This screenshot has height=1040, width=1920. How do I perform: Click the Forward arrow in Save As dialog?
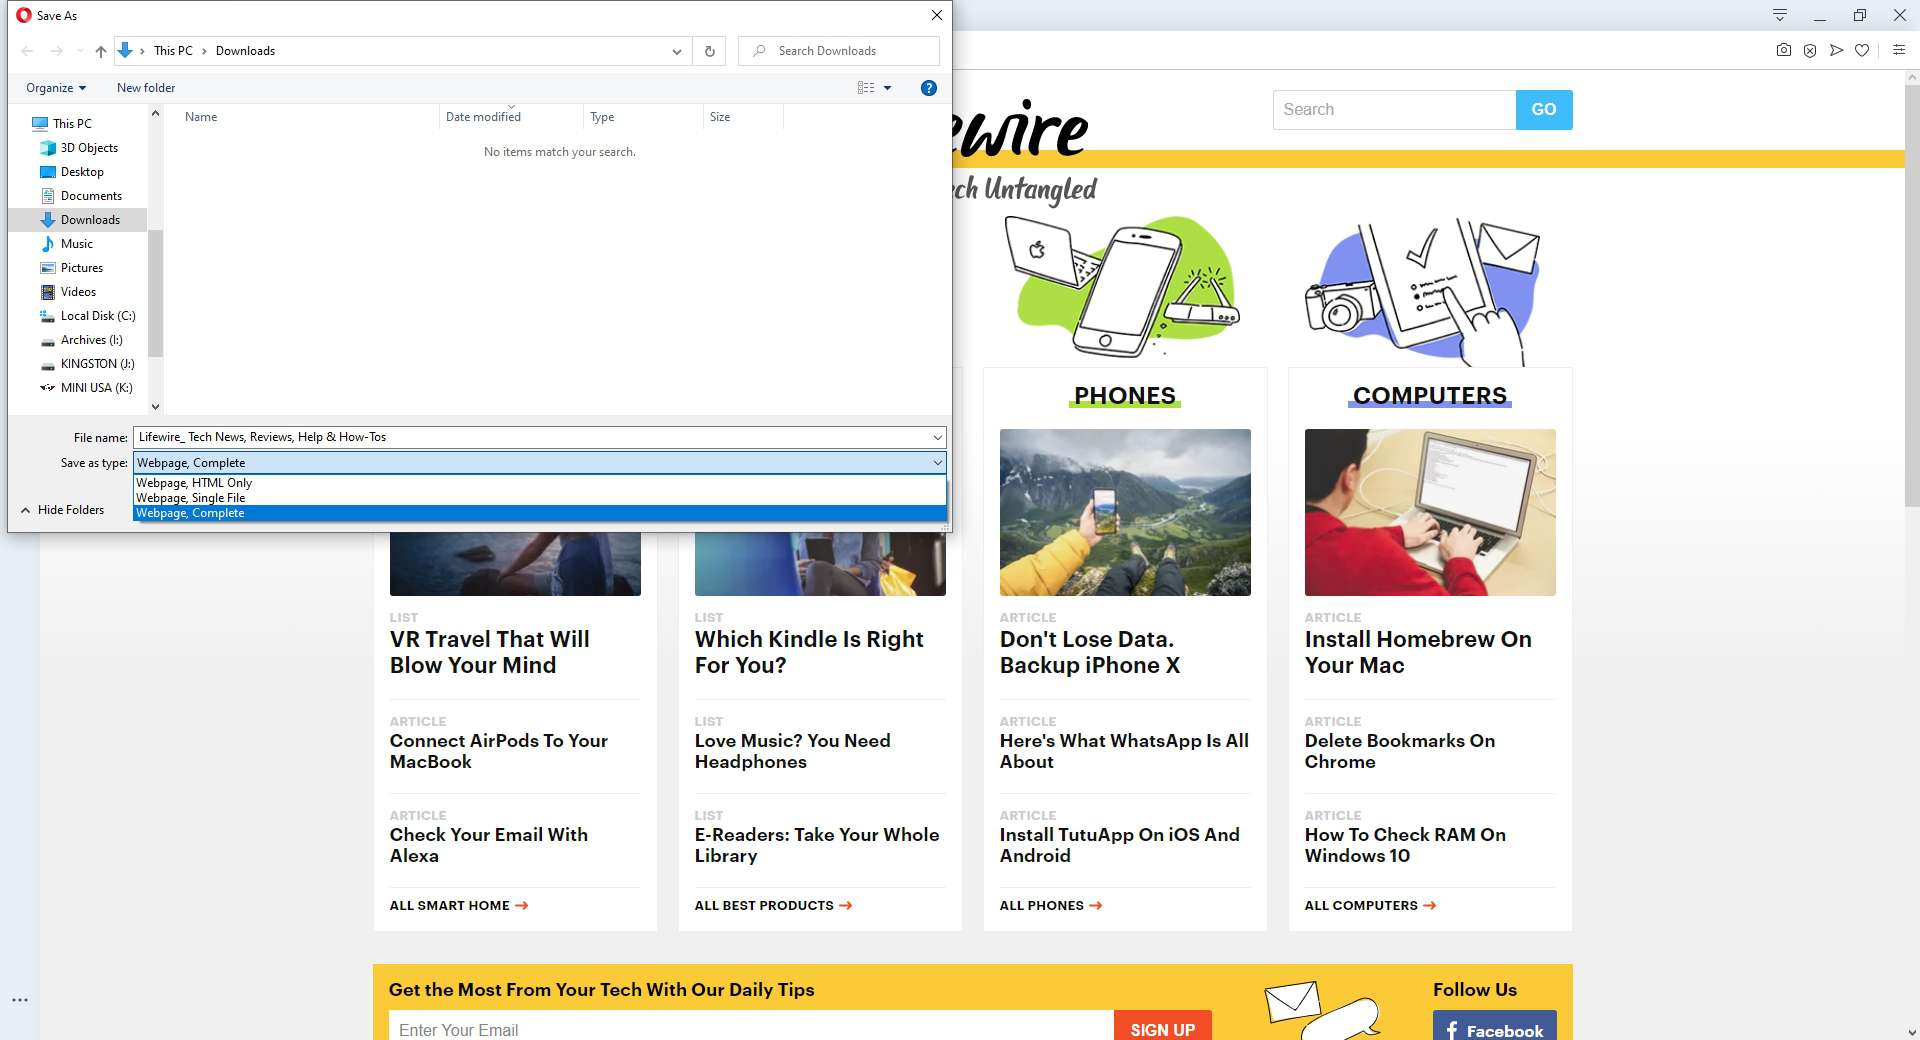[56, 51]
